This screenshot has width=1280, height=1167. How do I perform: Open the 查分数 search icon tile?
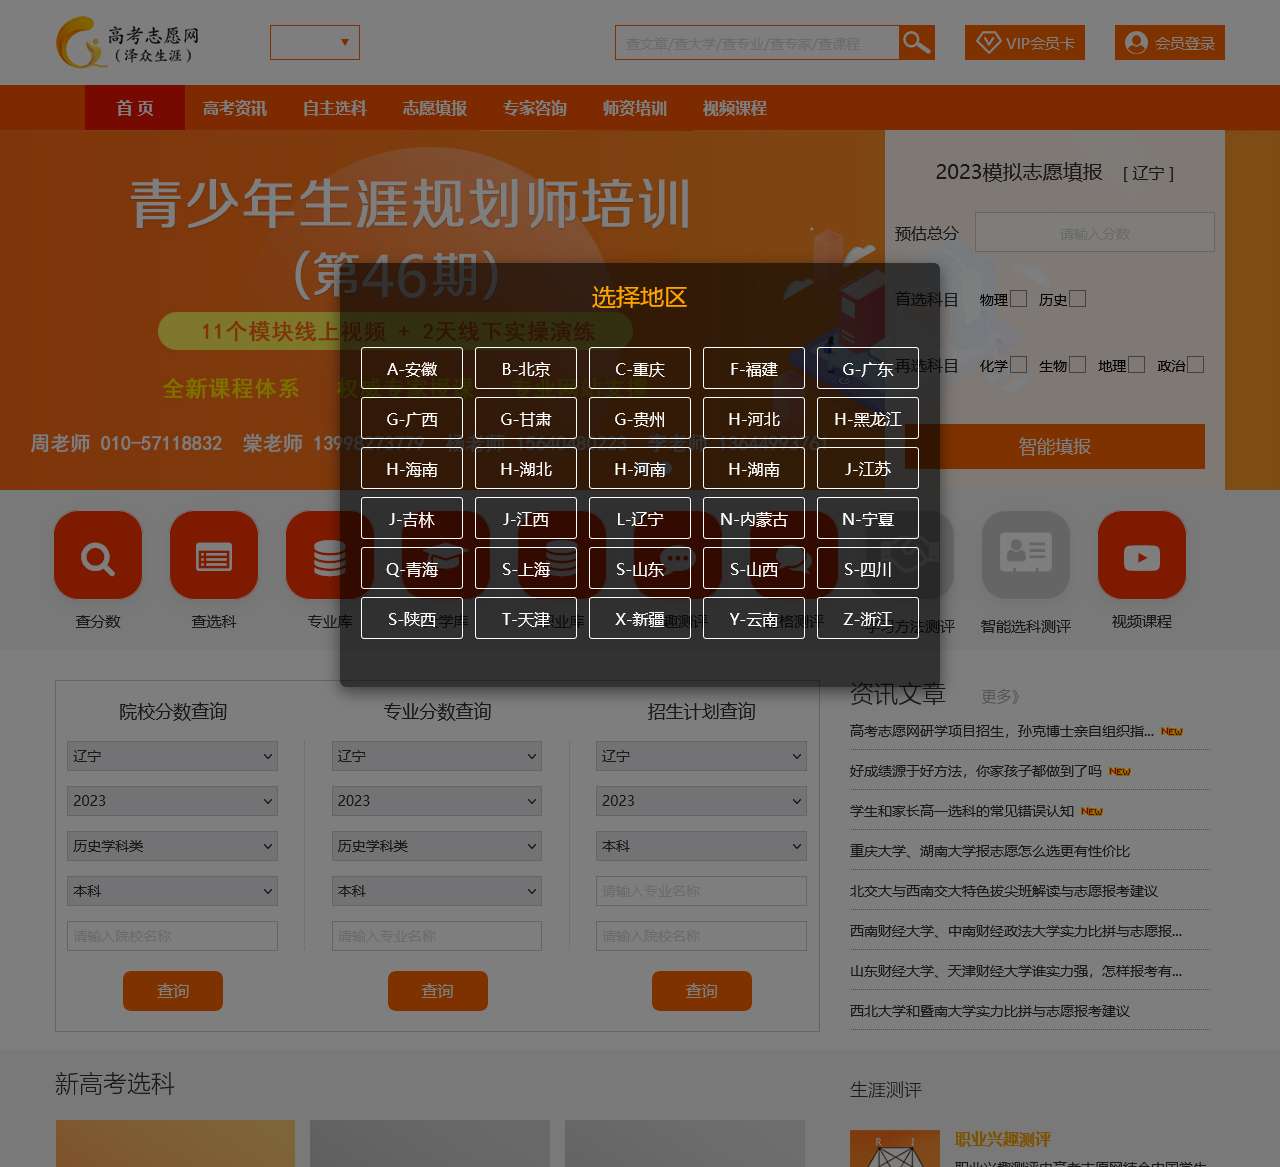(98, 555)
